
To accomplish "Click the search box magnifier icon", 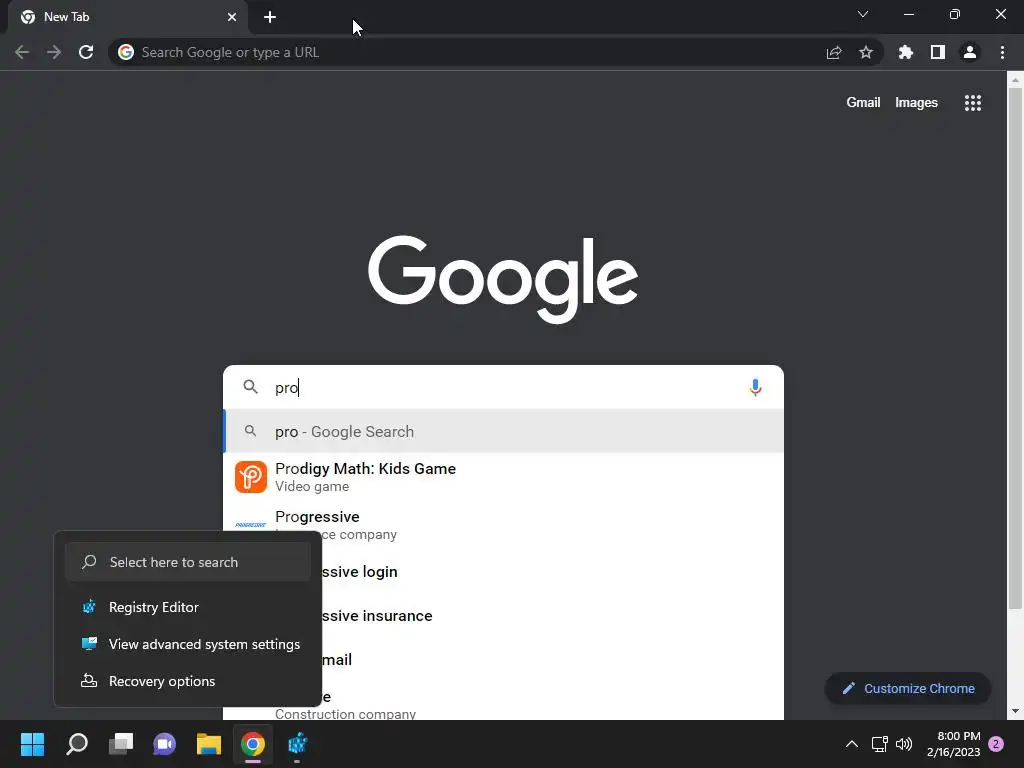I will point(251,387).
